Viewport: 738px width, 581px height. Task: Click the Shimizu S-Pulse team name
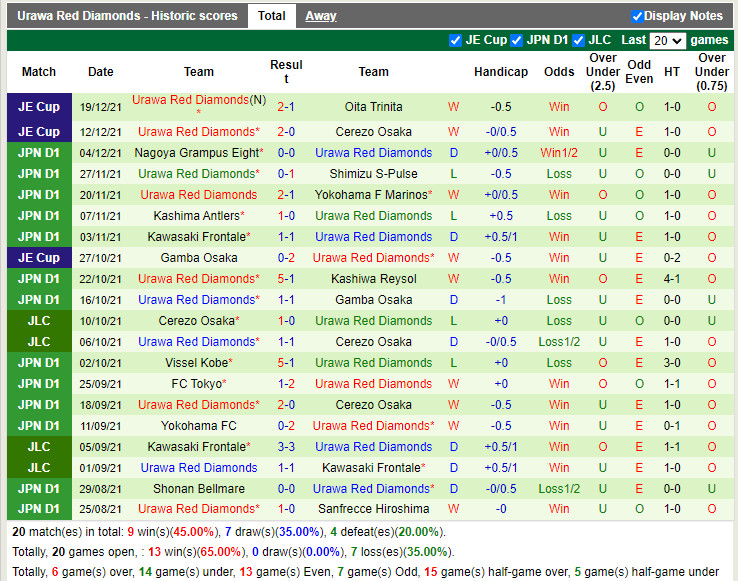click(x=373, y=174)
